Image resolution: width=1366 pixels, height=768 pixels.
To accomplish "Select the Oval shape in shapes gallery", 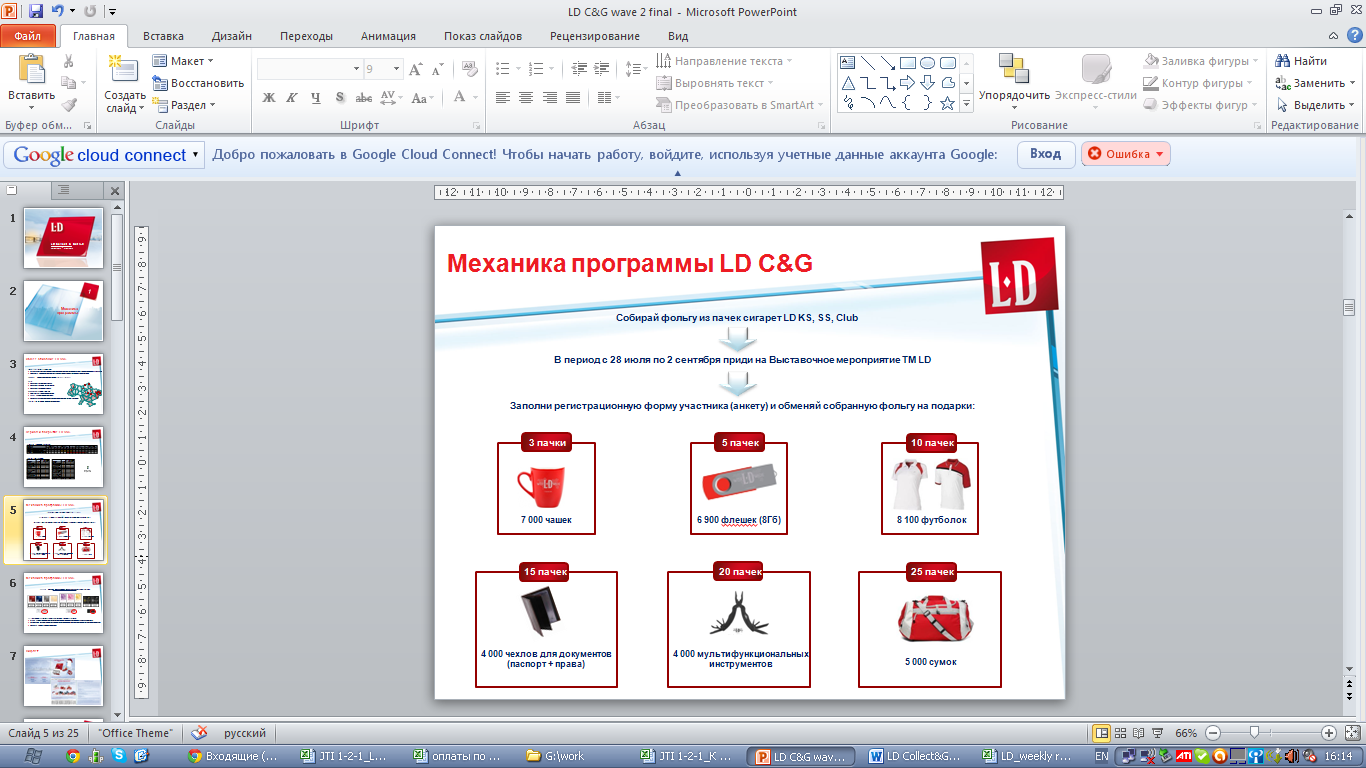I will [x=927, y=63].
